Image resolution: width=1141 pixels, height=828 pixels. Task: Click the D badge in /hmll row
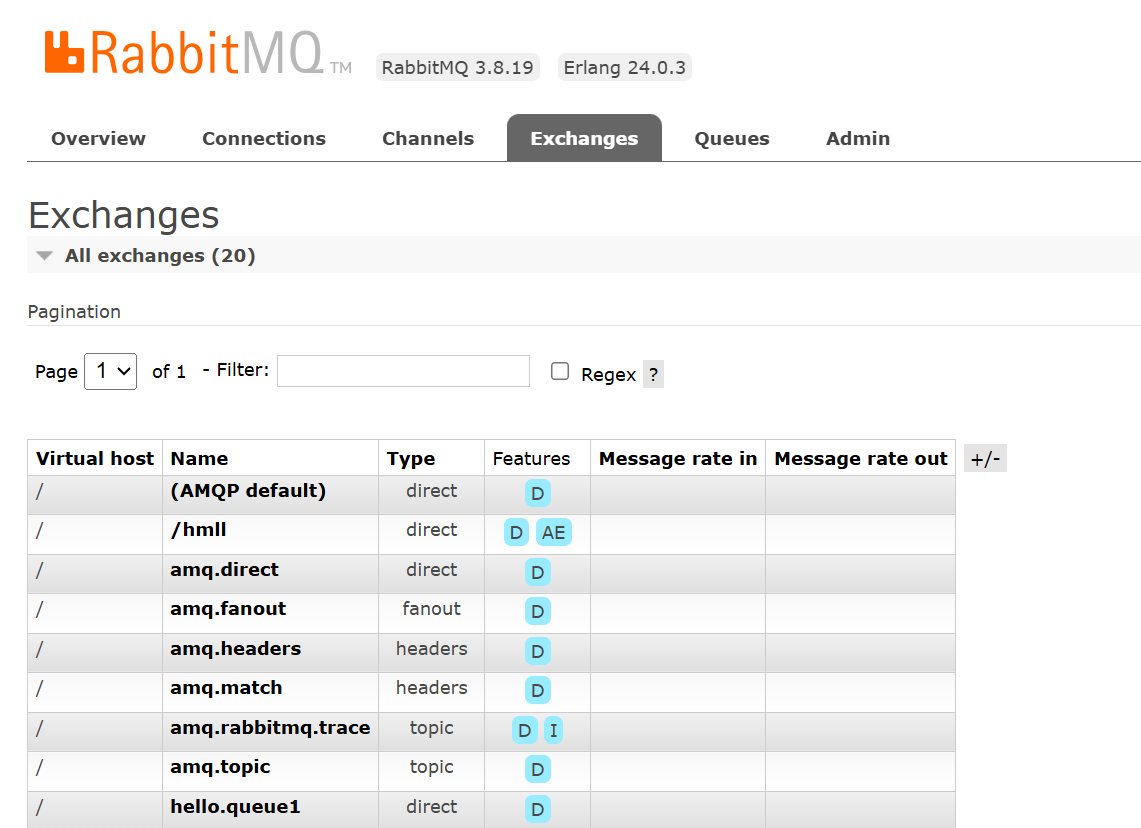point(517,533)
